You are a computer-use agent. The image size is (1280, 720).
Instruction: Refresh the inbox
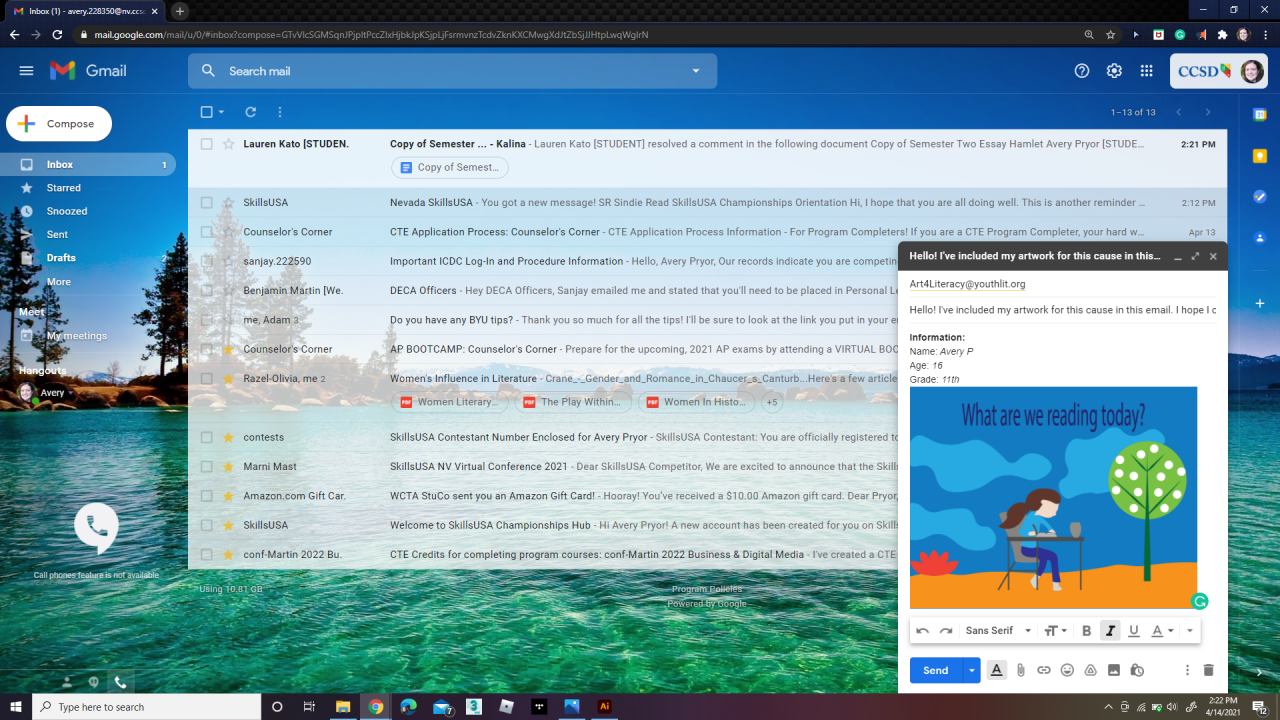[251, 112]
